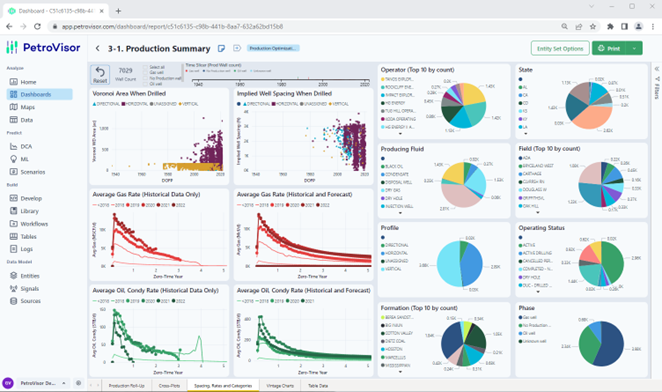Open DCA under Predict
The image size is (662, 392).
point(26,147)
